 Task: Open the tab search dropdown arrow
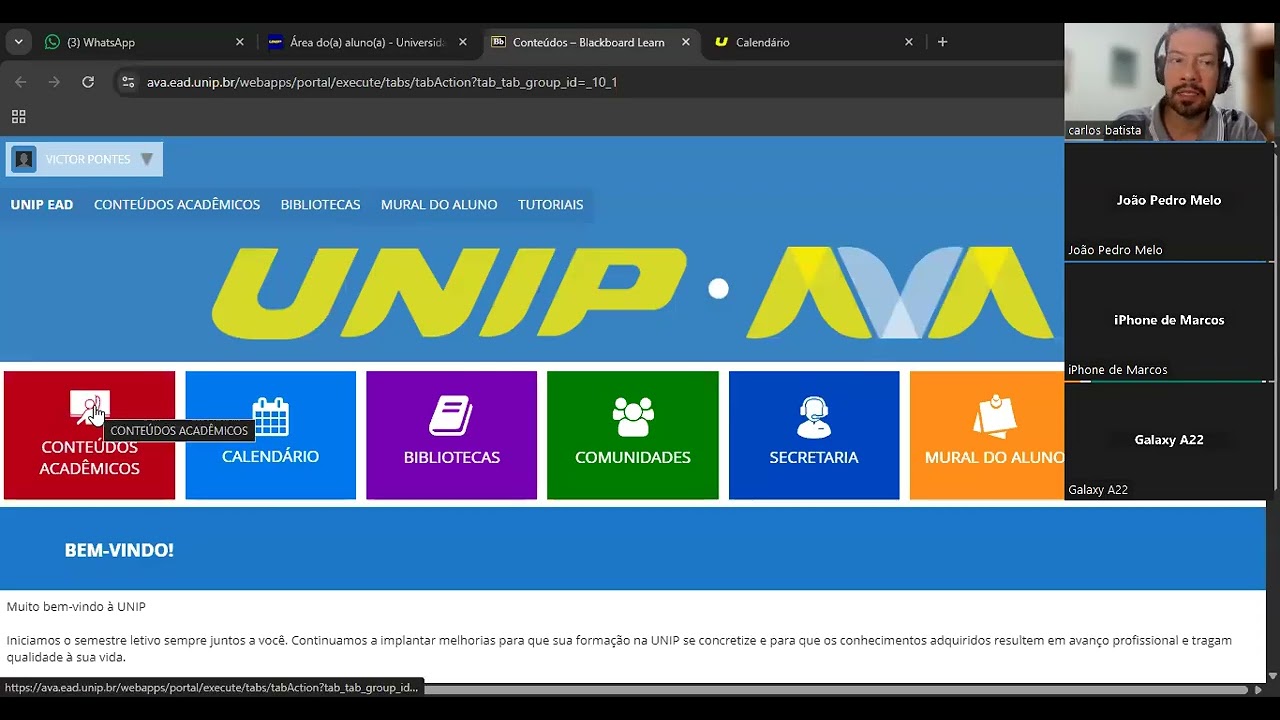(x=18, y=42)
